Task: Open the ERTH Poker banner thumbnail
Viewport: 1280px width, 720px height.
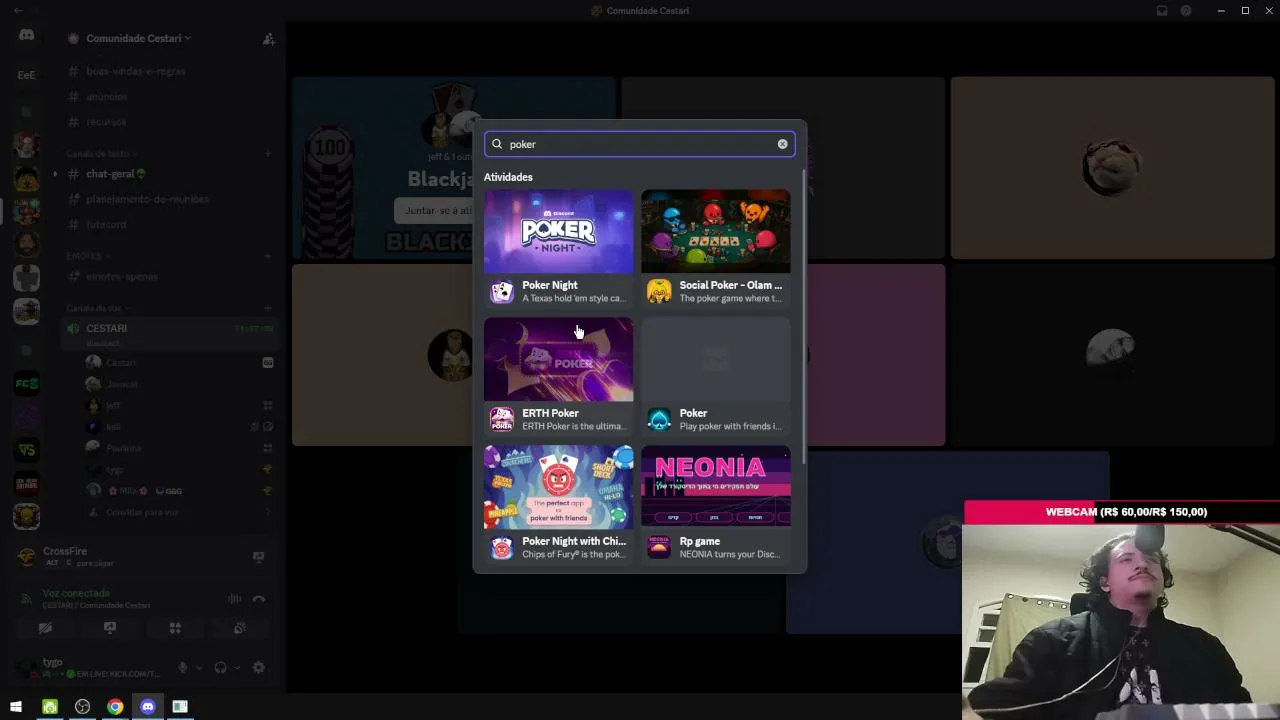Action: tap(559, 359)
